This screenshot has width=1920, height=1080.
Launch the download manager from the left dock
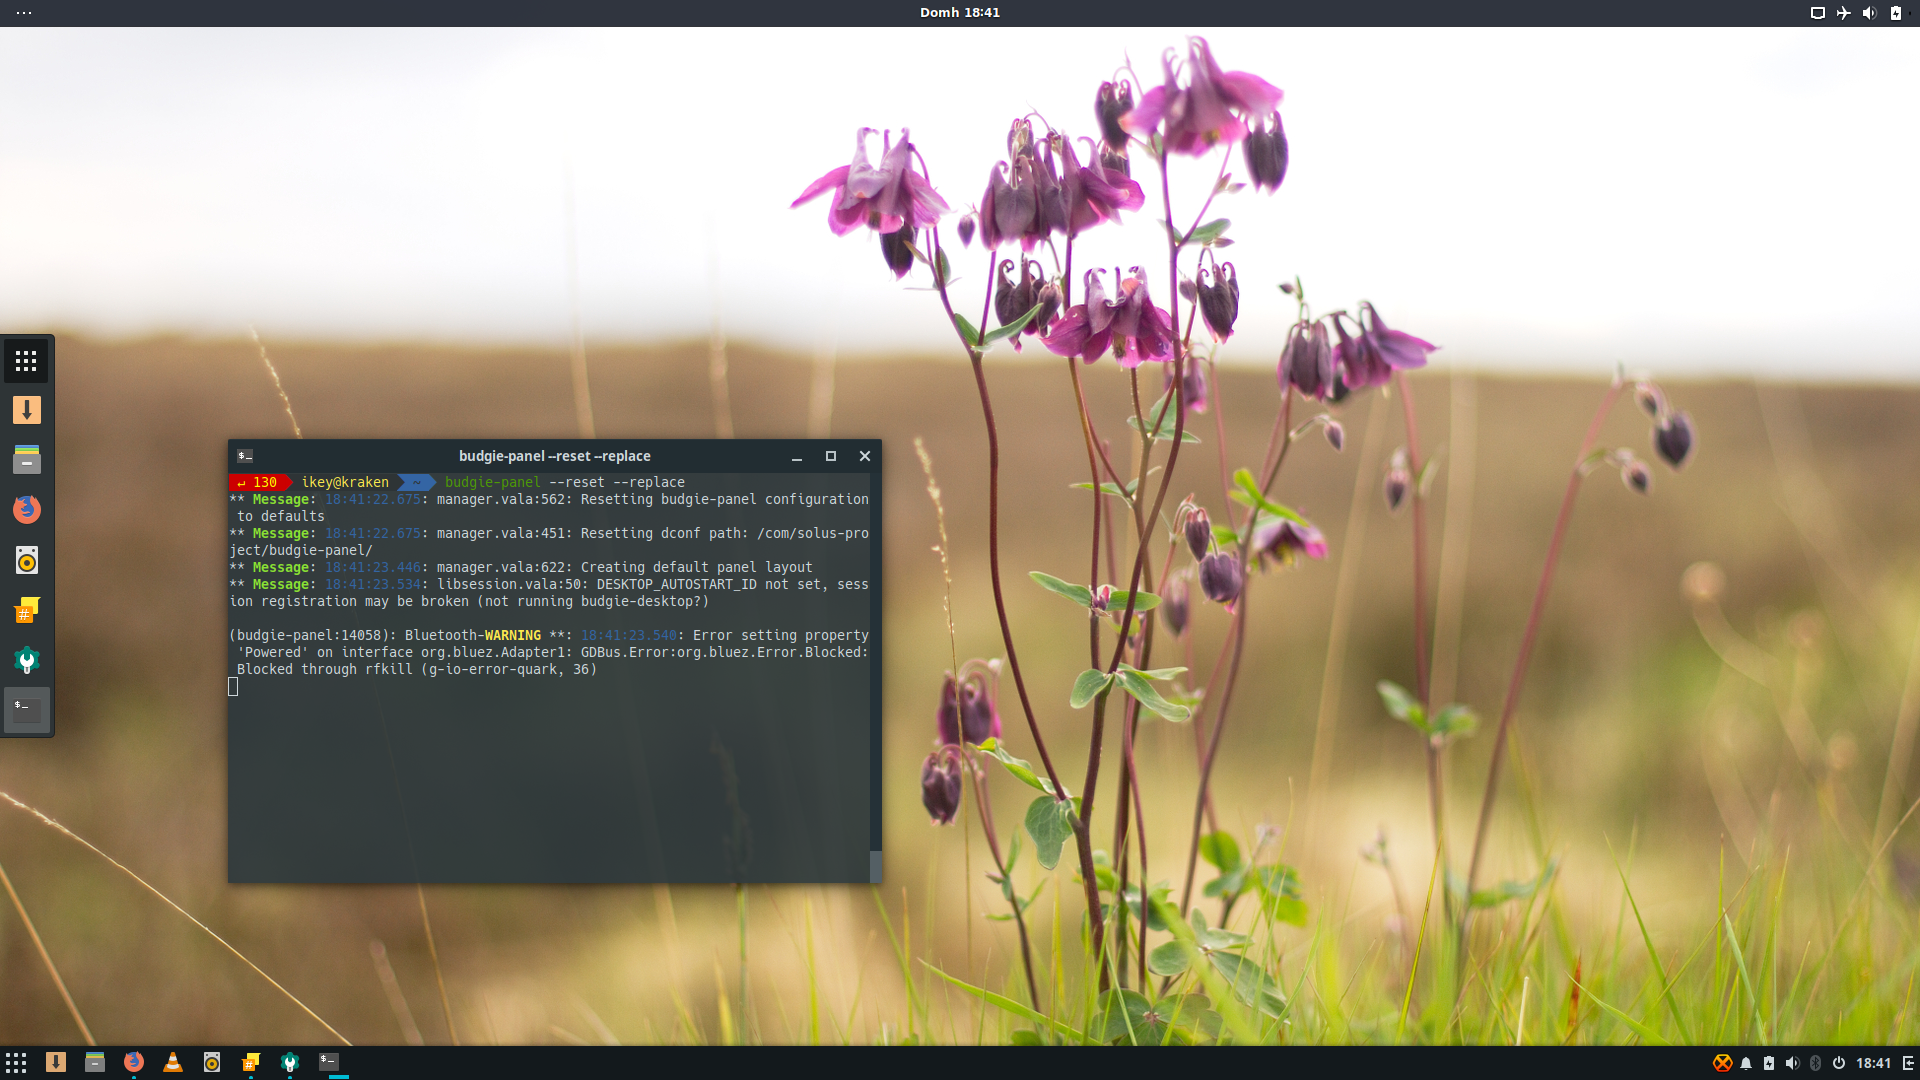[x=26, y=410]
